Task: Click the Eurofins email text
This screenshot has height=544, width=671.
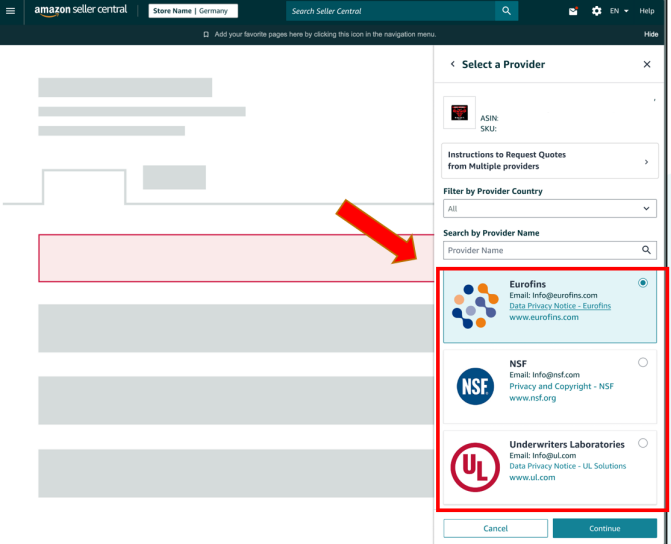Action: (553, 295)
